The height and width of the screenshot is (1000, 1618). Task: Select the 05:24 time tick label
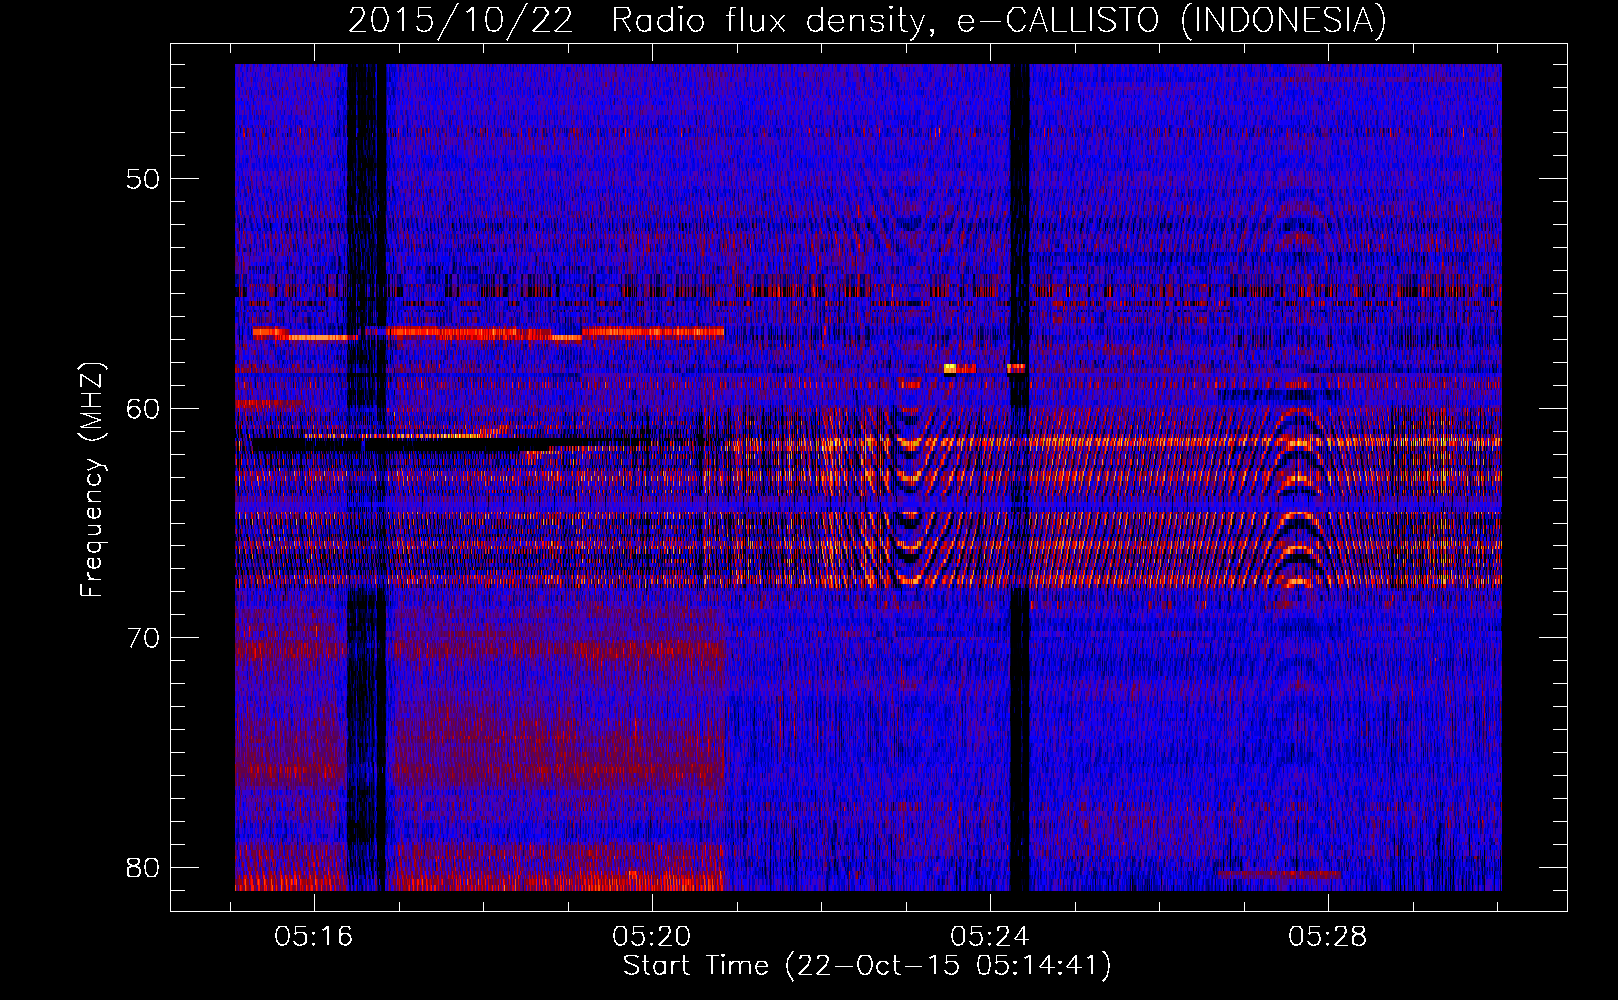pyautogui.click(x=990, y=937)
